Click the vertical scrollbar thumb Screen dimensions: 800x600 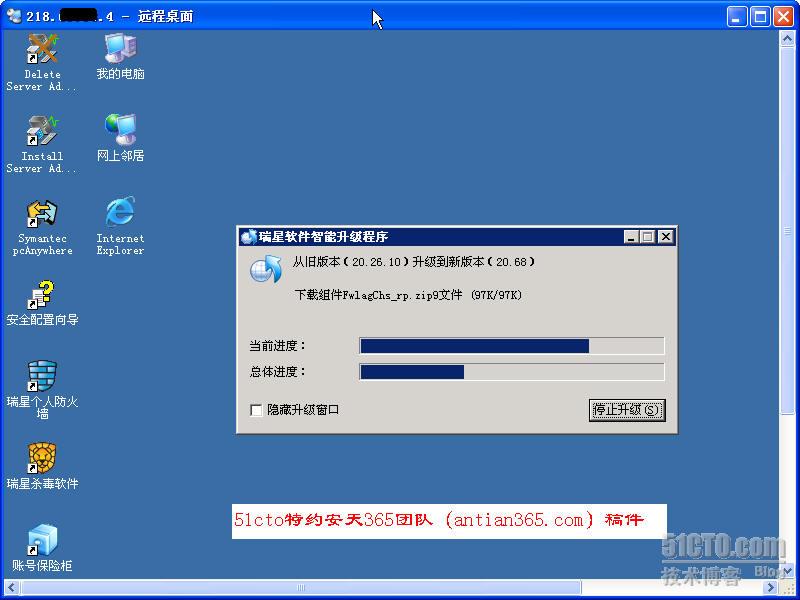point(787,230)
